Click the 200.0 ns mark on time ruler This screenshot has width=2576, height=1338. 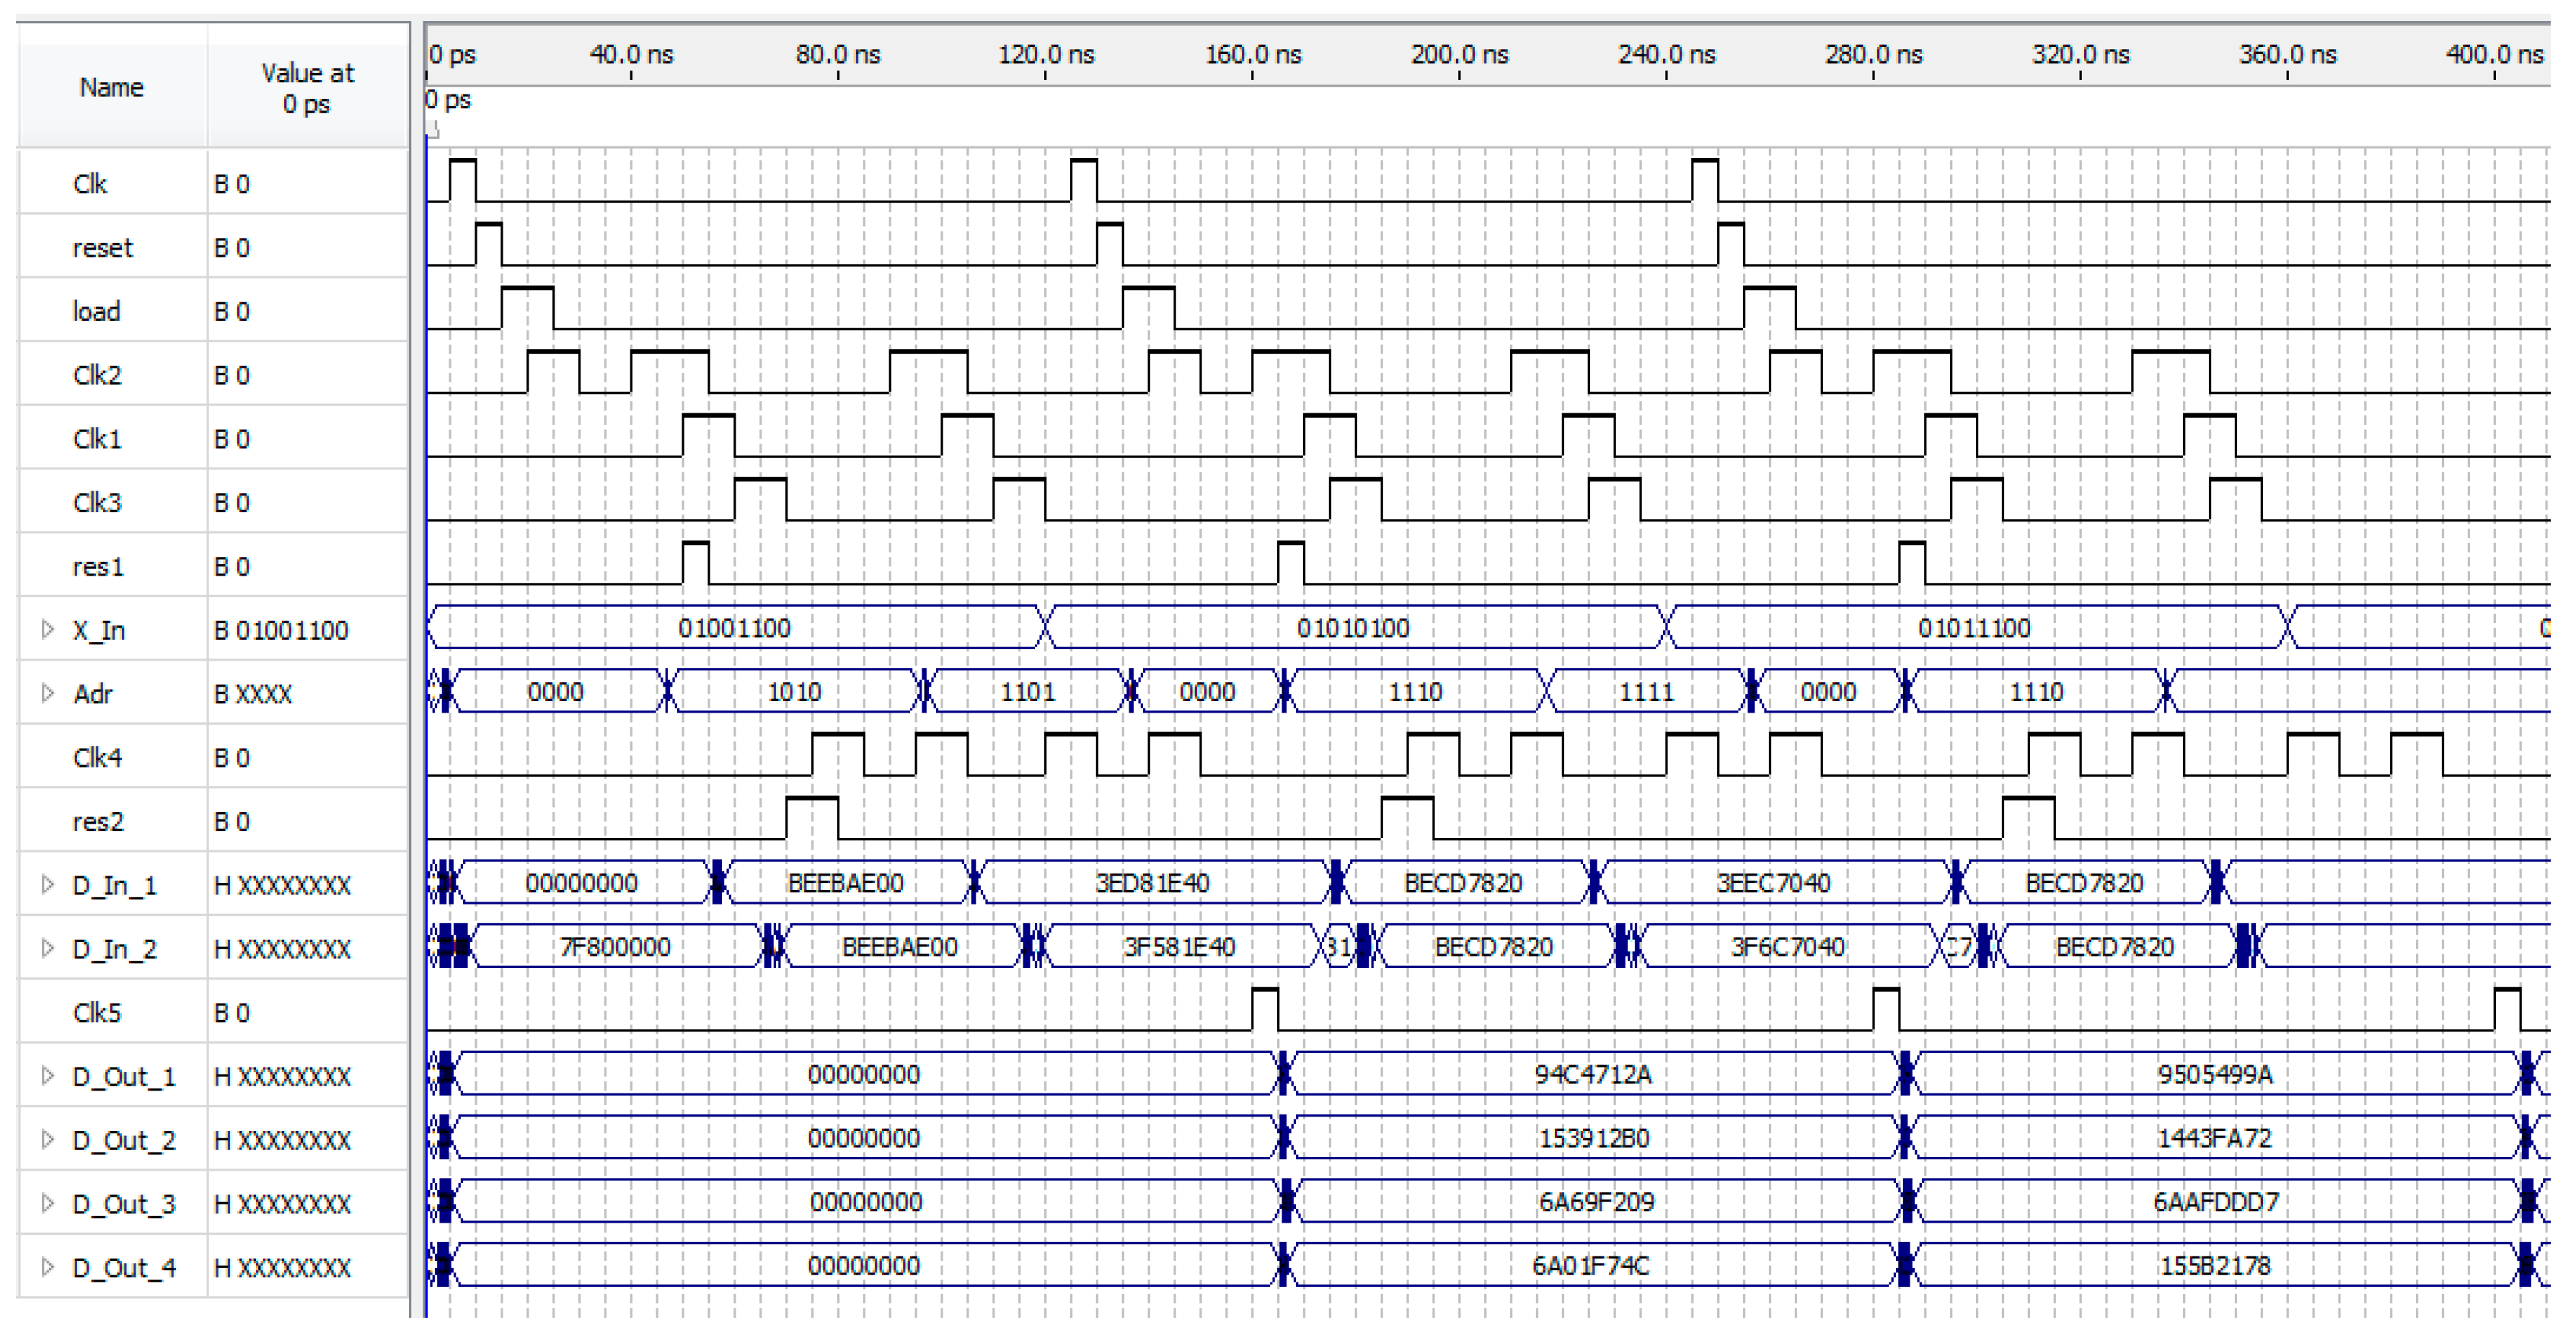click(x=1459, y=55)
